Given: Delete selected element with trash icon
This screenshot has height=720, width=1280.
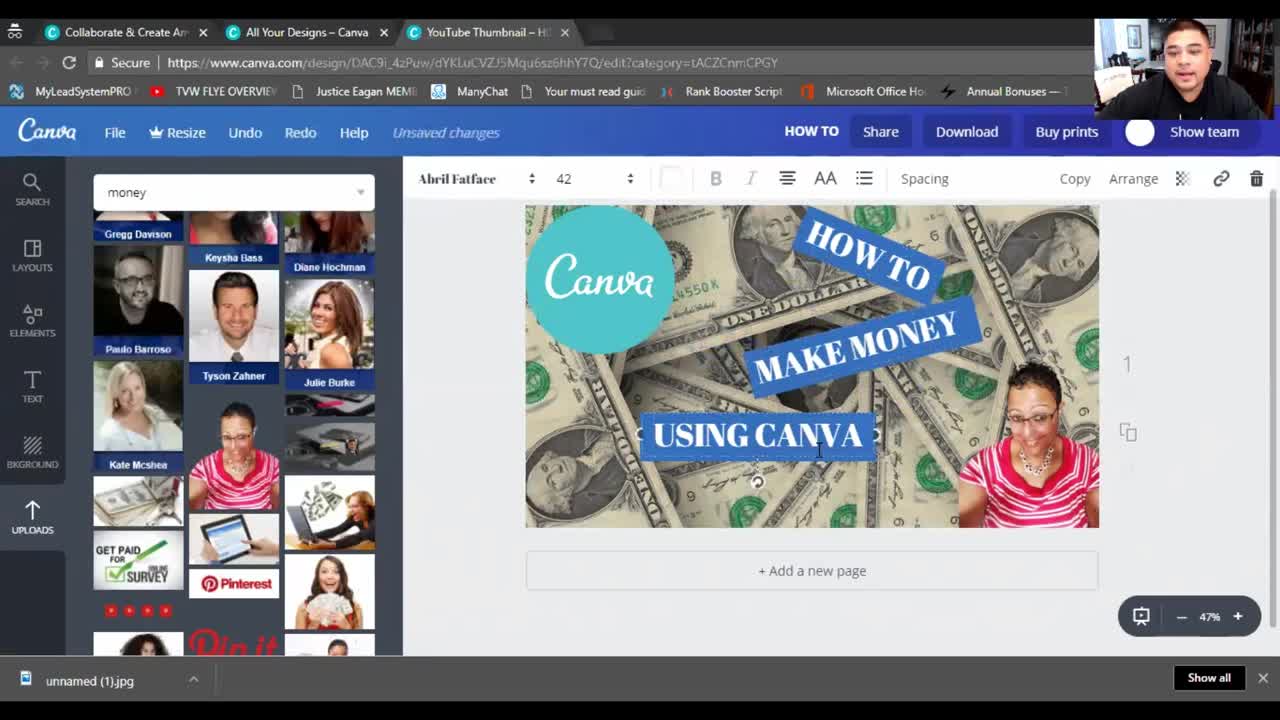Looking at the screenshot, I should click(1256, 179).
